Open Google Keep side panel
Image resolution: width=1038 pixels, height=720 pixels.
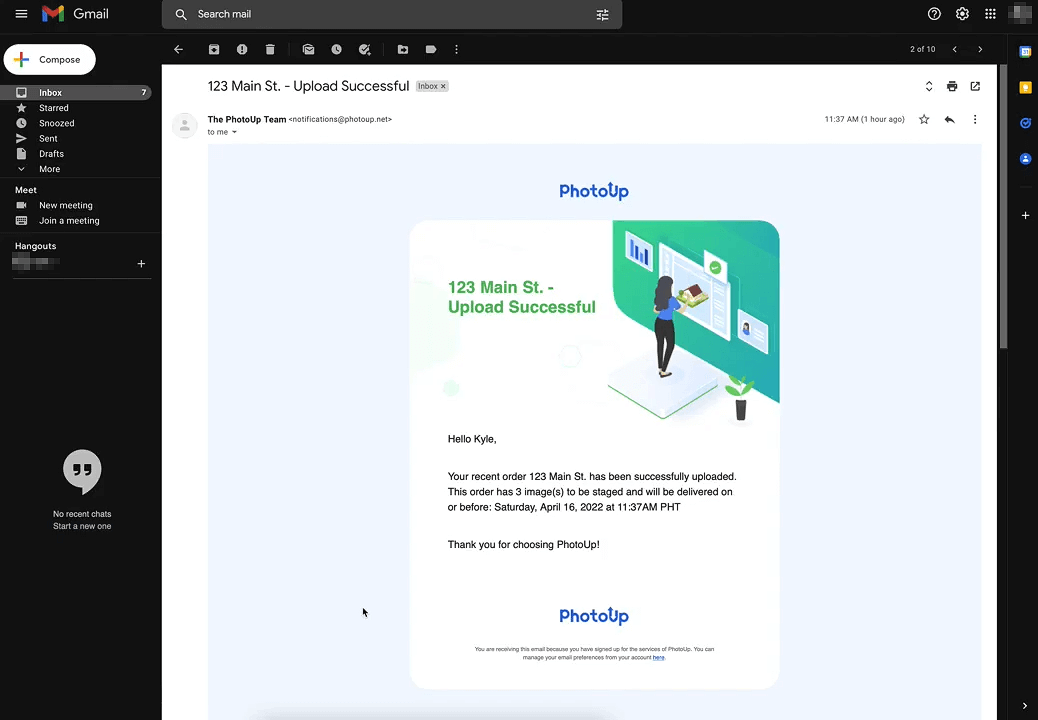pyautogui.click(x=1025, y=87)
